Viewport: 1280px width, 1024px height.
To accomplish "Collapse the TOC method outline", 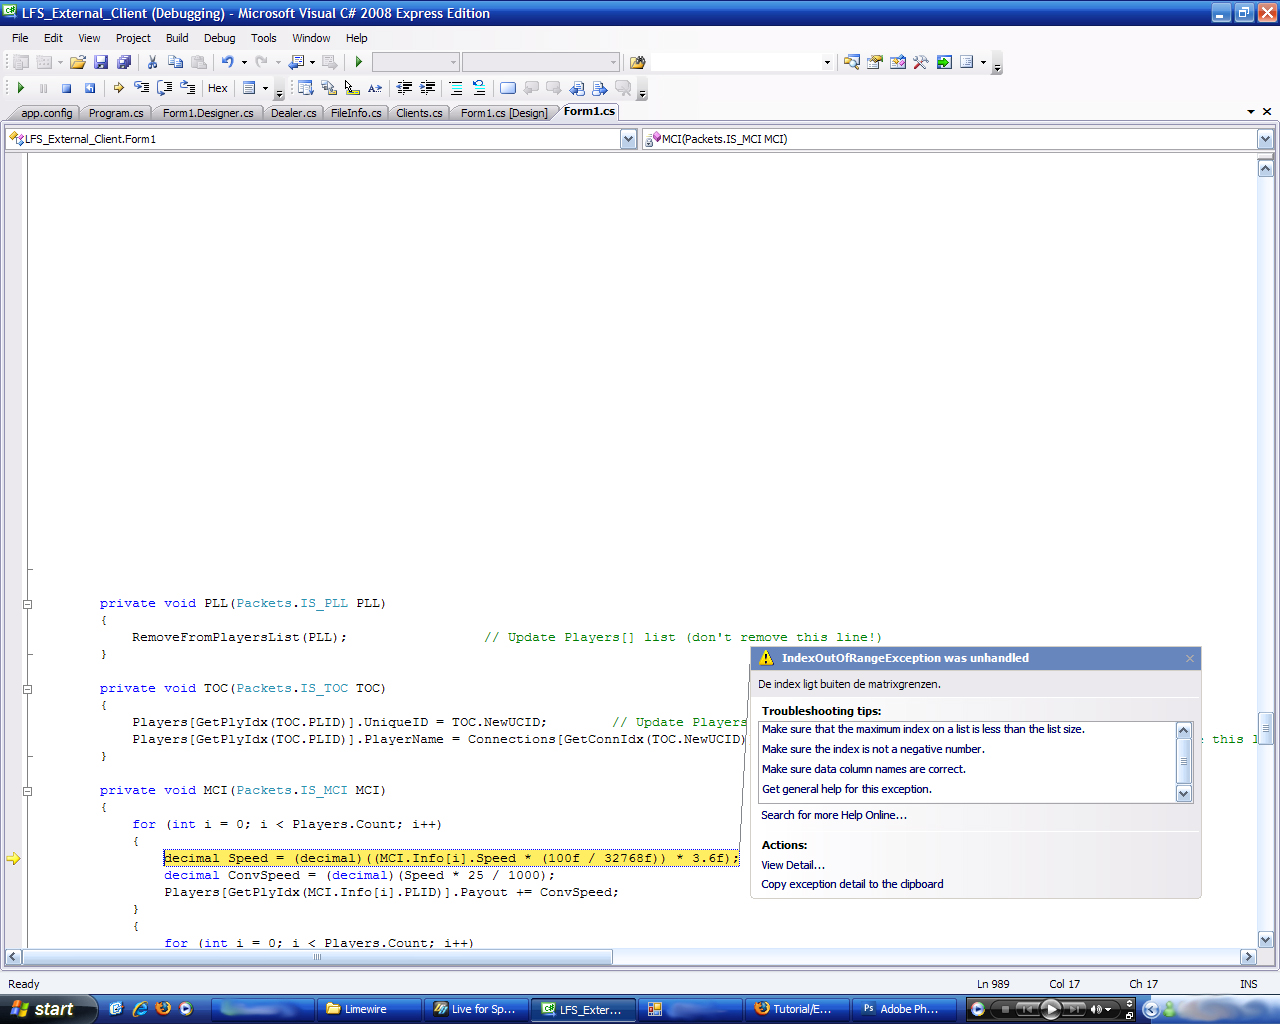I will pos(27,689).
